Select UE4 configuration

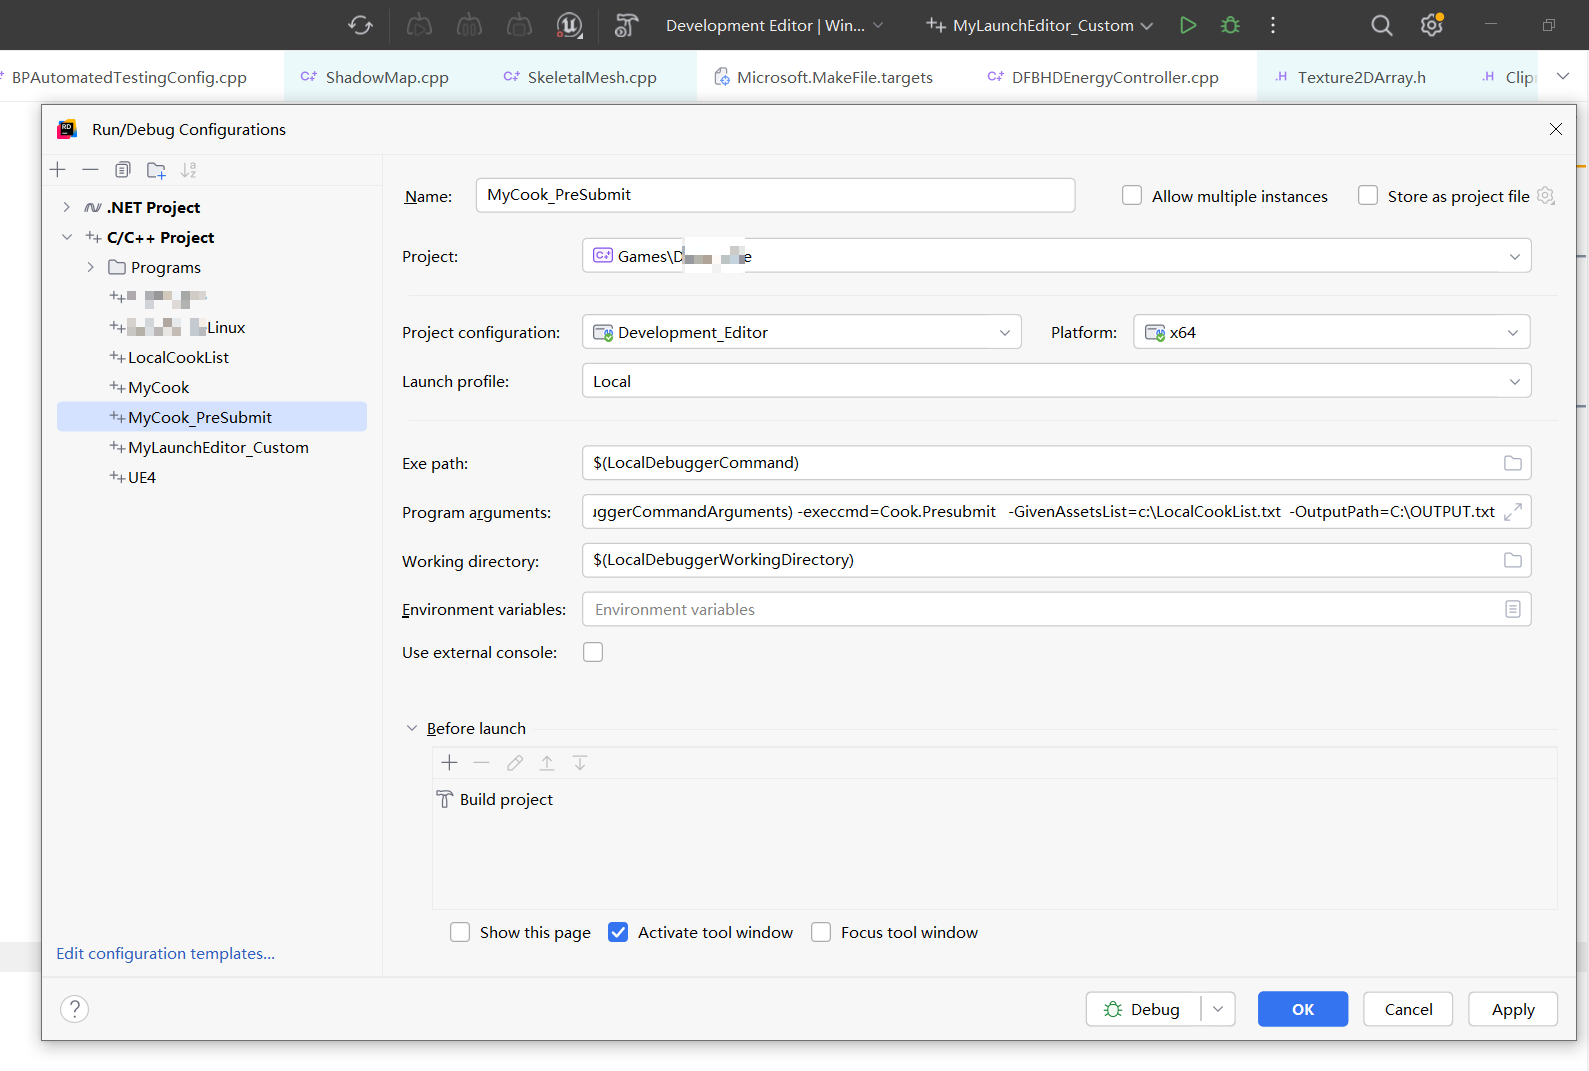pyautogui.click(x=142, y=477)
